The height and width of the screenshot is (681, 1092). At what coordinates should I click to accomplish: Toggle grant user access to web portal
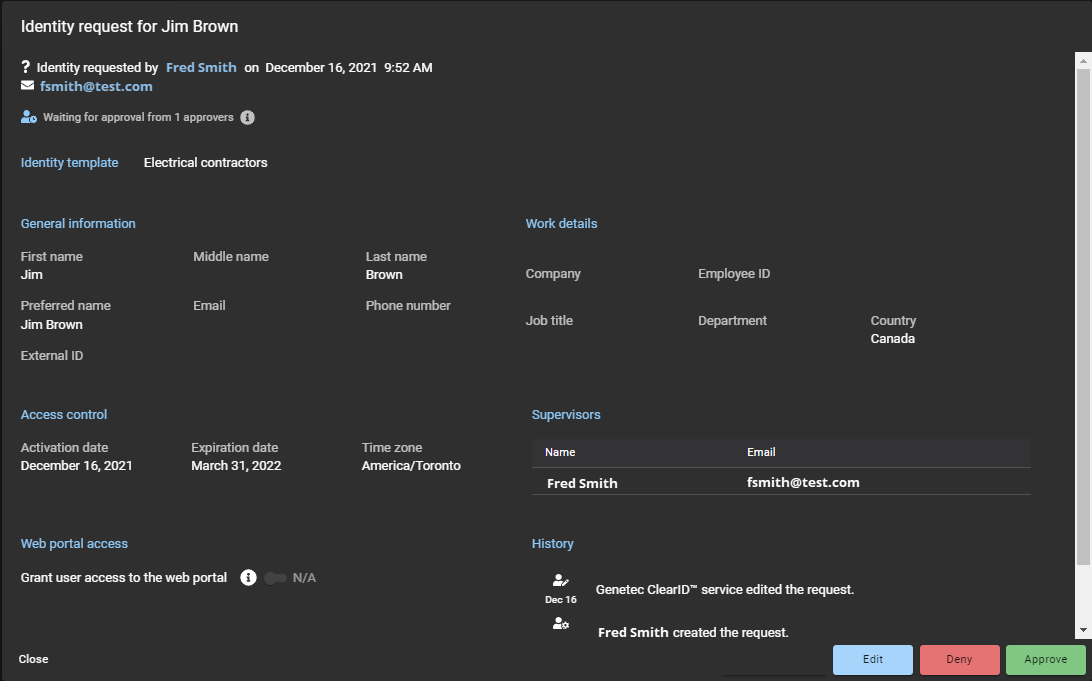[x=276, y=578]
